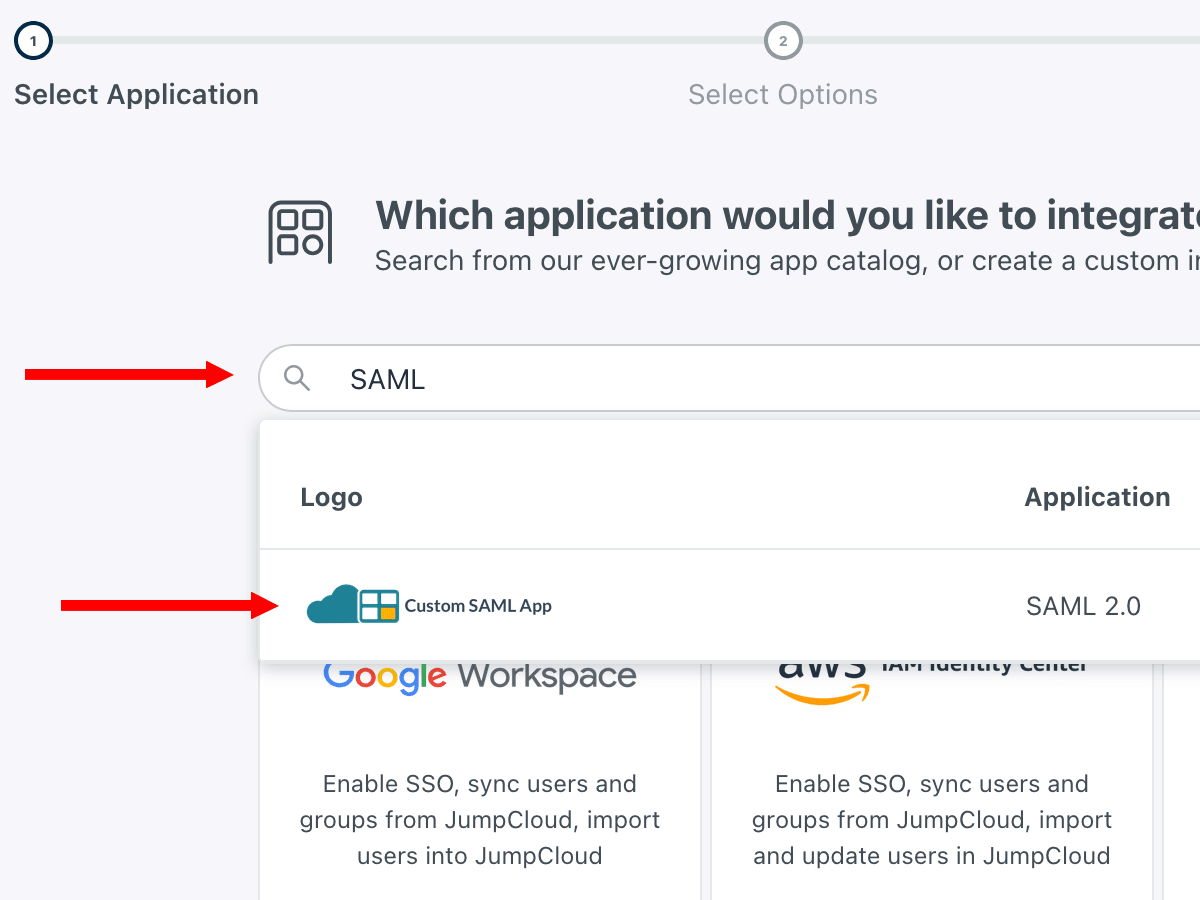Viewport: 1200px width, 900px height.
Task: Click the SAML search input field
Action: 729,378
